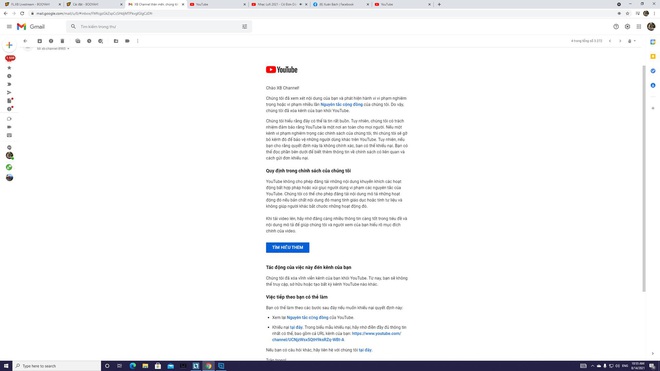Open Google Contacts side panel
This screenshot has width=660, height=371.
pyautogui.click(x=653, y=85)
